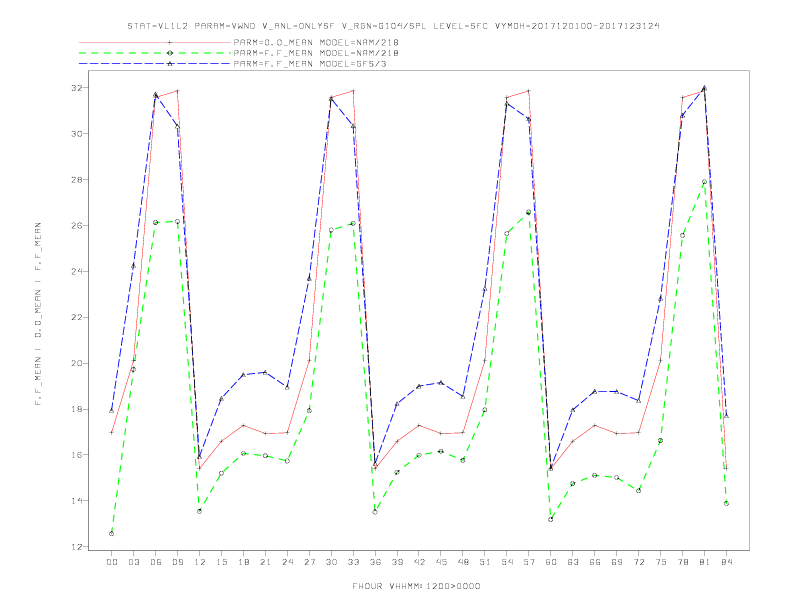The image size is (792, 612).
Task: Click x-axis forecast hour label 33
Action: (x=353, y=562)
